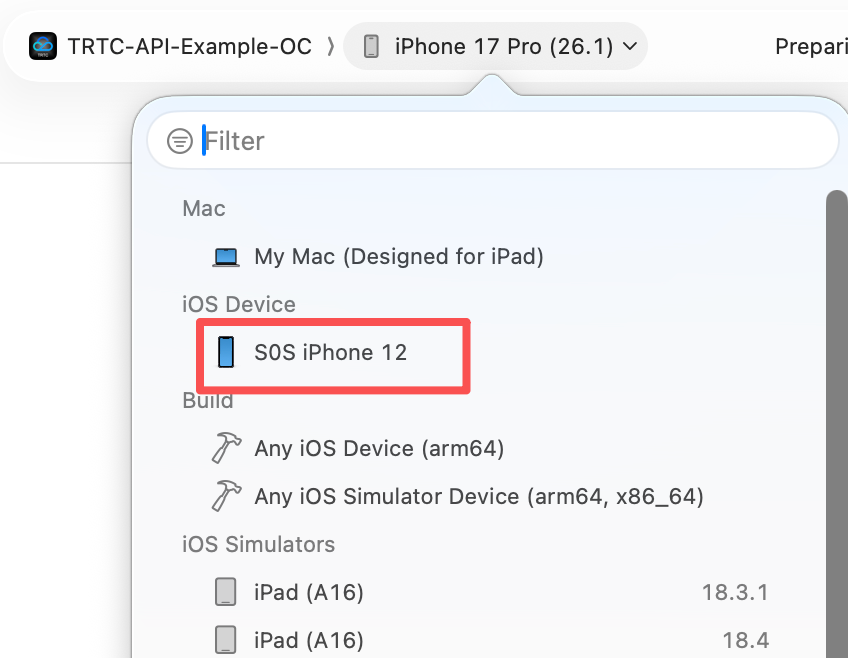Screen dimensions: 848x658
Task: Choose S0S iPhone 12 as destination
Action: pos(330,352)
